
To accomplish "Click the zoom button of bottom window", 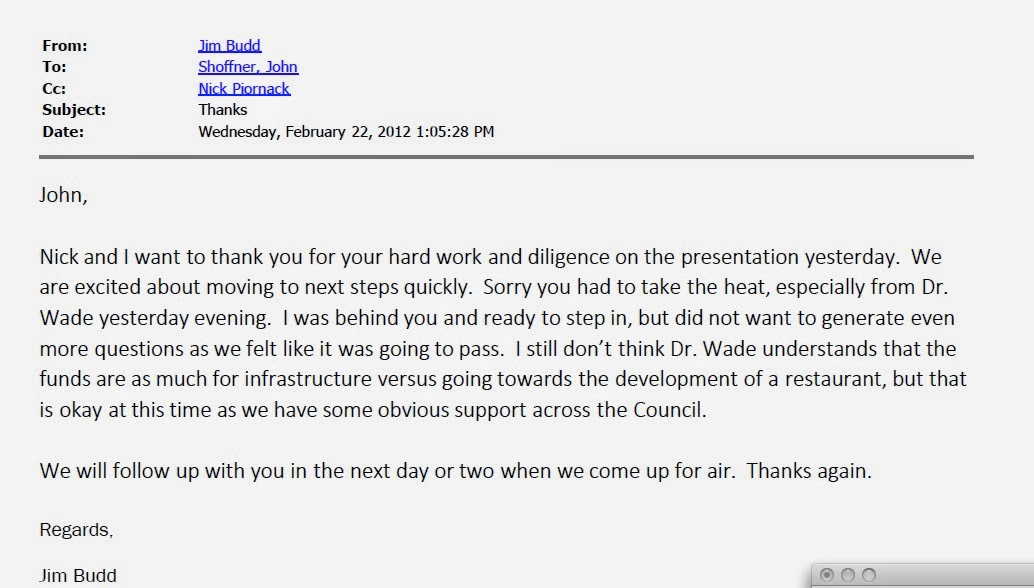I will [869, 575].
